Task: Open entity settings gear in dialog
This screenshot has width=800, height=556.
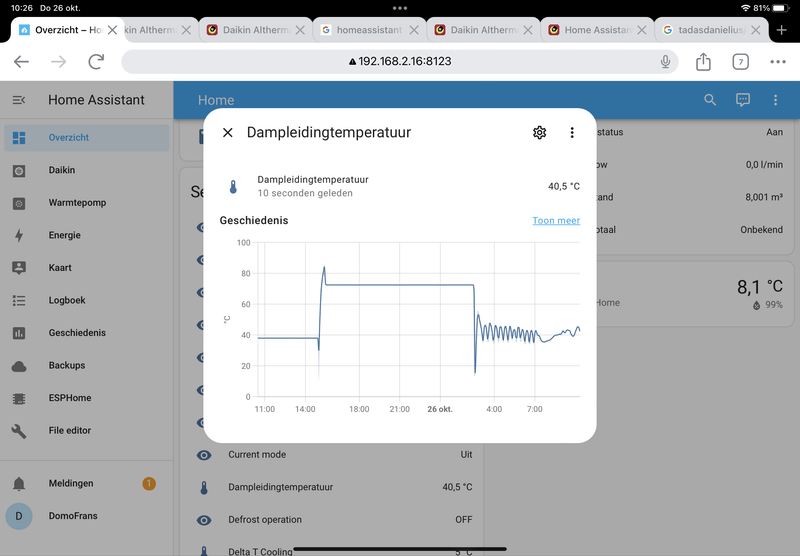Action: [x=539, y=133]
